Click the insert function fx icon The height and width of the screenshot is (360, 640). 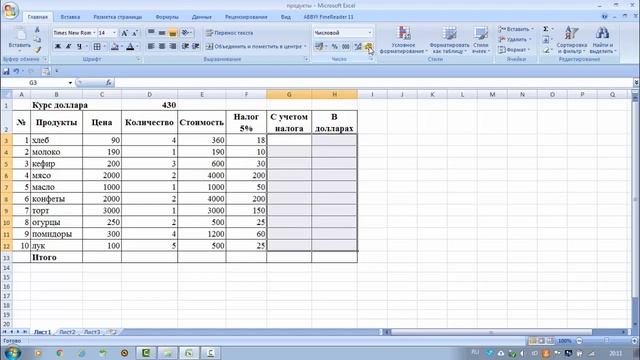click(109, 83)
